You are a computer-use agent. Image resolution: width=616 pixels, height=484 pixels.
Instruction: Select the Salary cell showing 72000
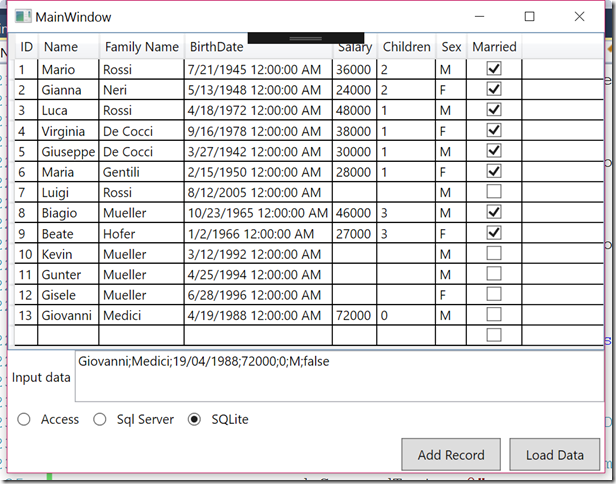pyautogui.click(x=353, y=315)
